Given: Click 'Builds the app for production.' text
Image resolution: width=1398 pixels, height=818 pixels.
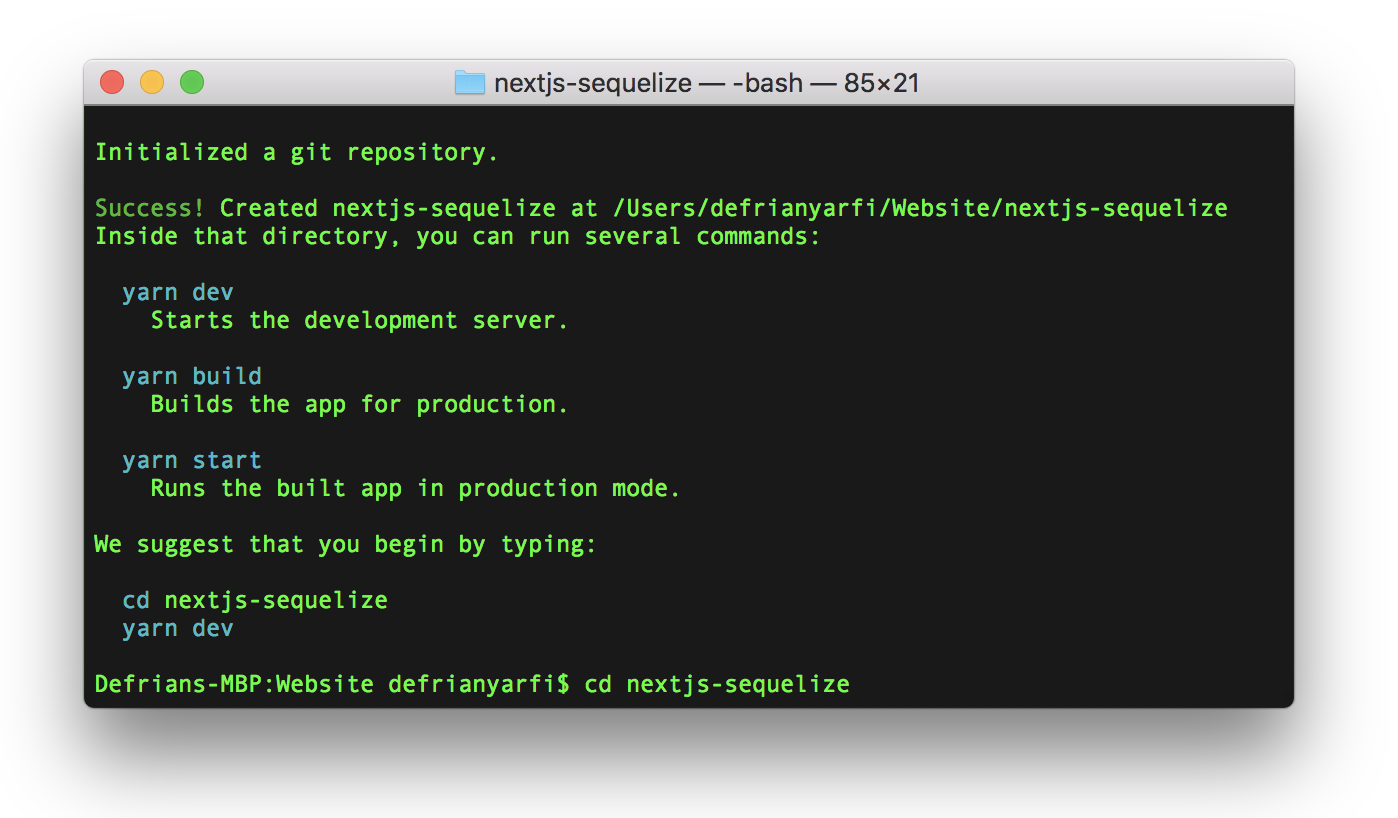Looking at the screenshot, I should [359, 405].
